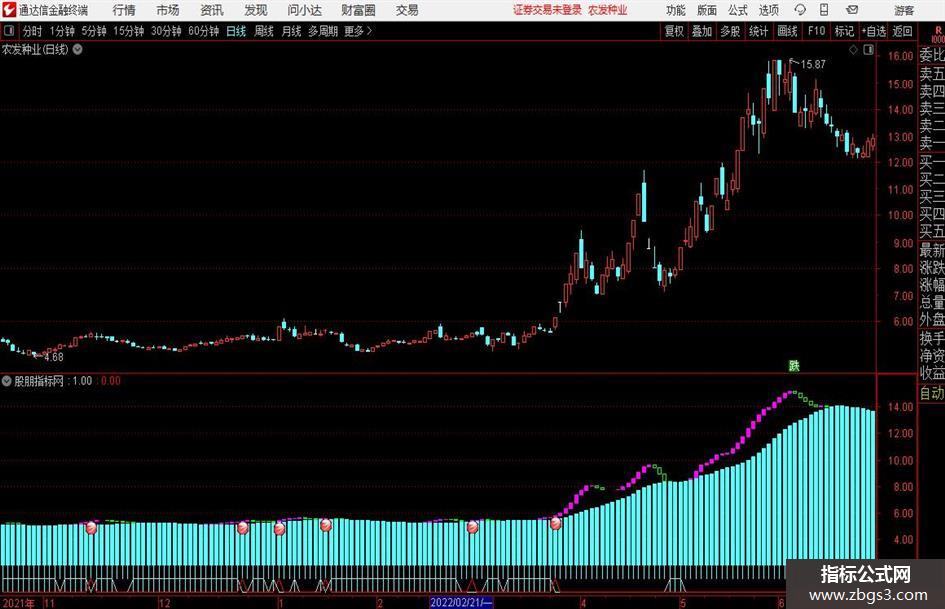Add stock via +自选 button

coord(873,31)
